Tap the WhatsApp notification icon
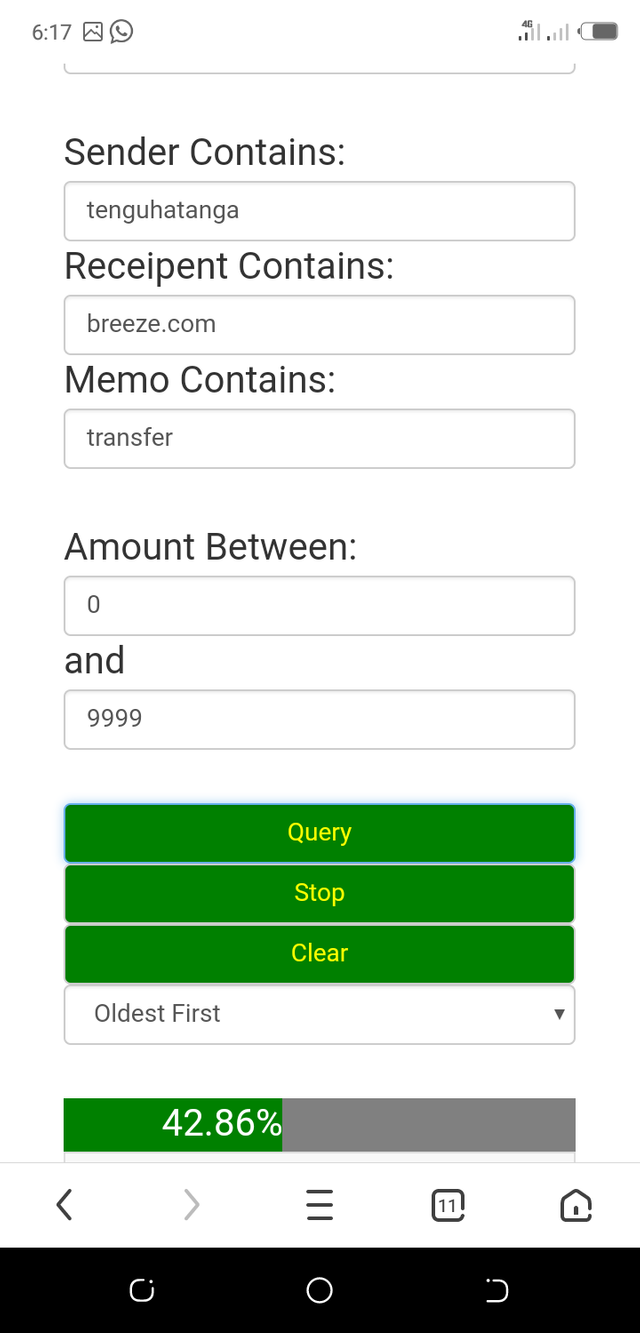Screen dimensions: 640x1333 (121, 32)
